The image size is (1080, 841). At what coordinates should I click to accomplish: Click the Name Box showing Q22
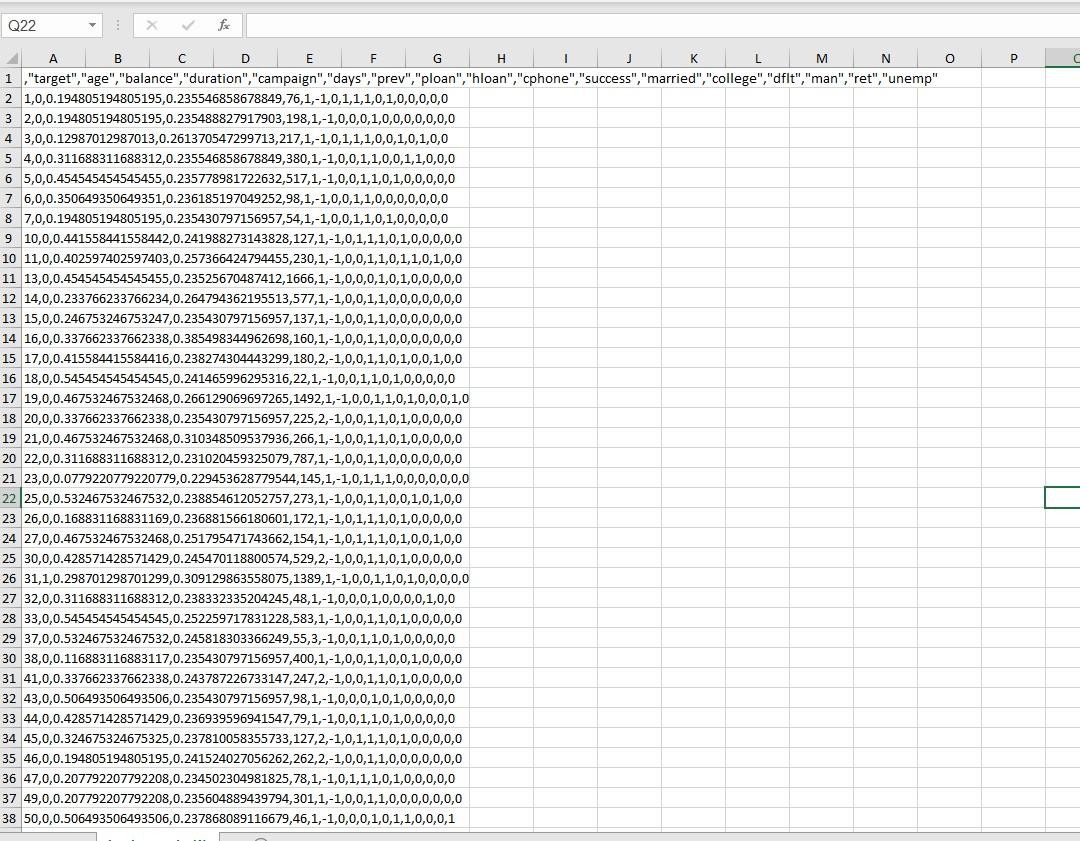point(43,25)
